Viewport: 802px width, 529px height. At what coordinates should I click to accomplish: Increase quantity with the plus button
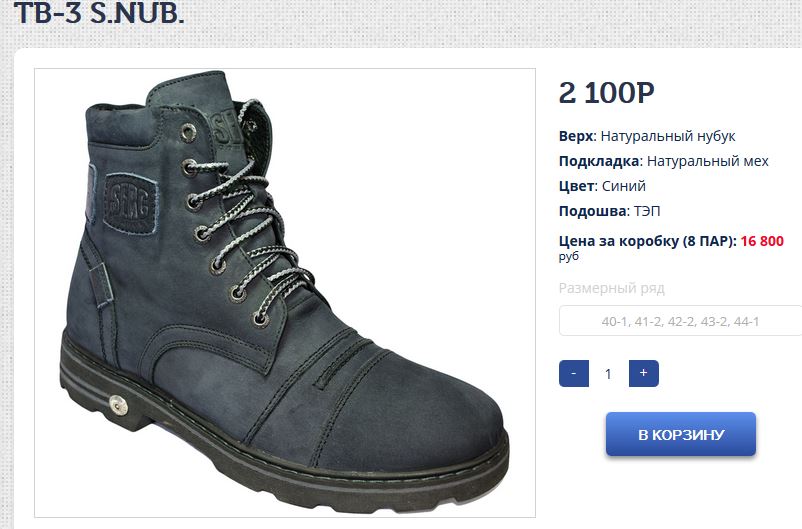tap(643, 373)
